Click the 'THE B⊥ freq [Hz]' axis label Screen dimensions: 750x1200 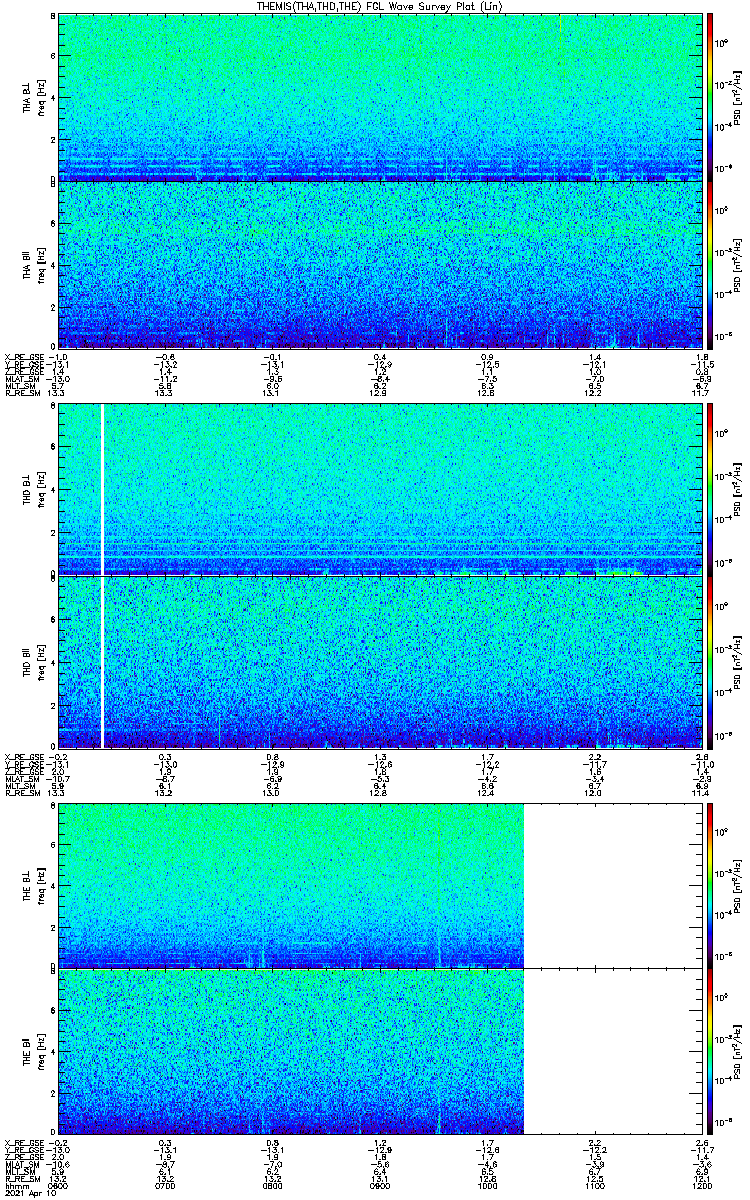(33, 885)
